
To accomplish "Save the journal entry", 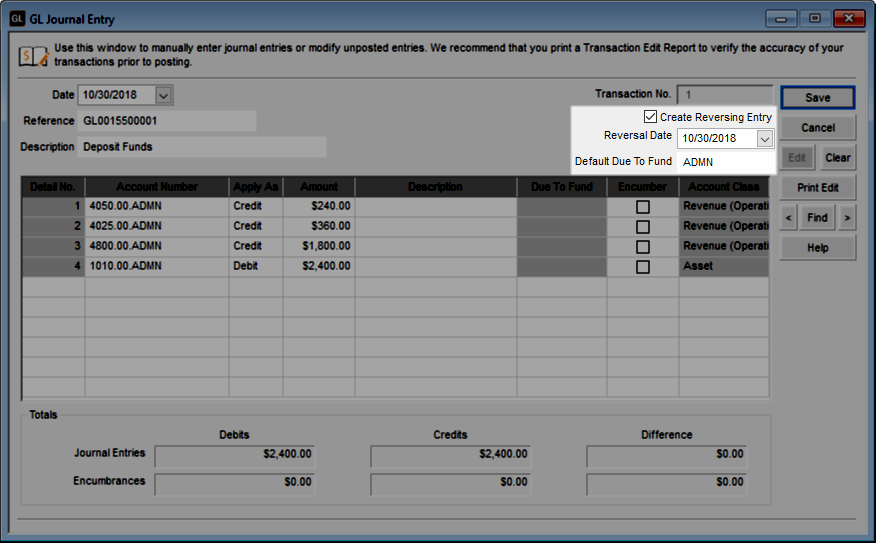I will click(817, 97).
